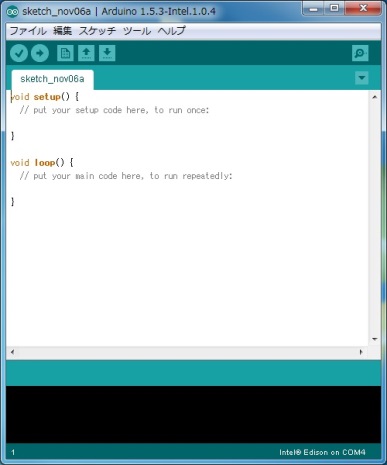Open the 編集 menu
387x465 pixels.
(62, 31)
